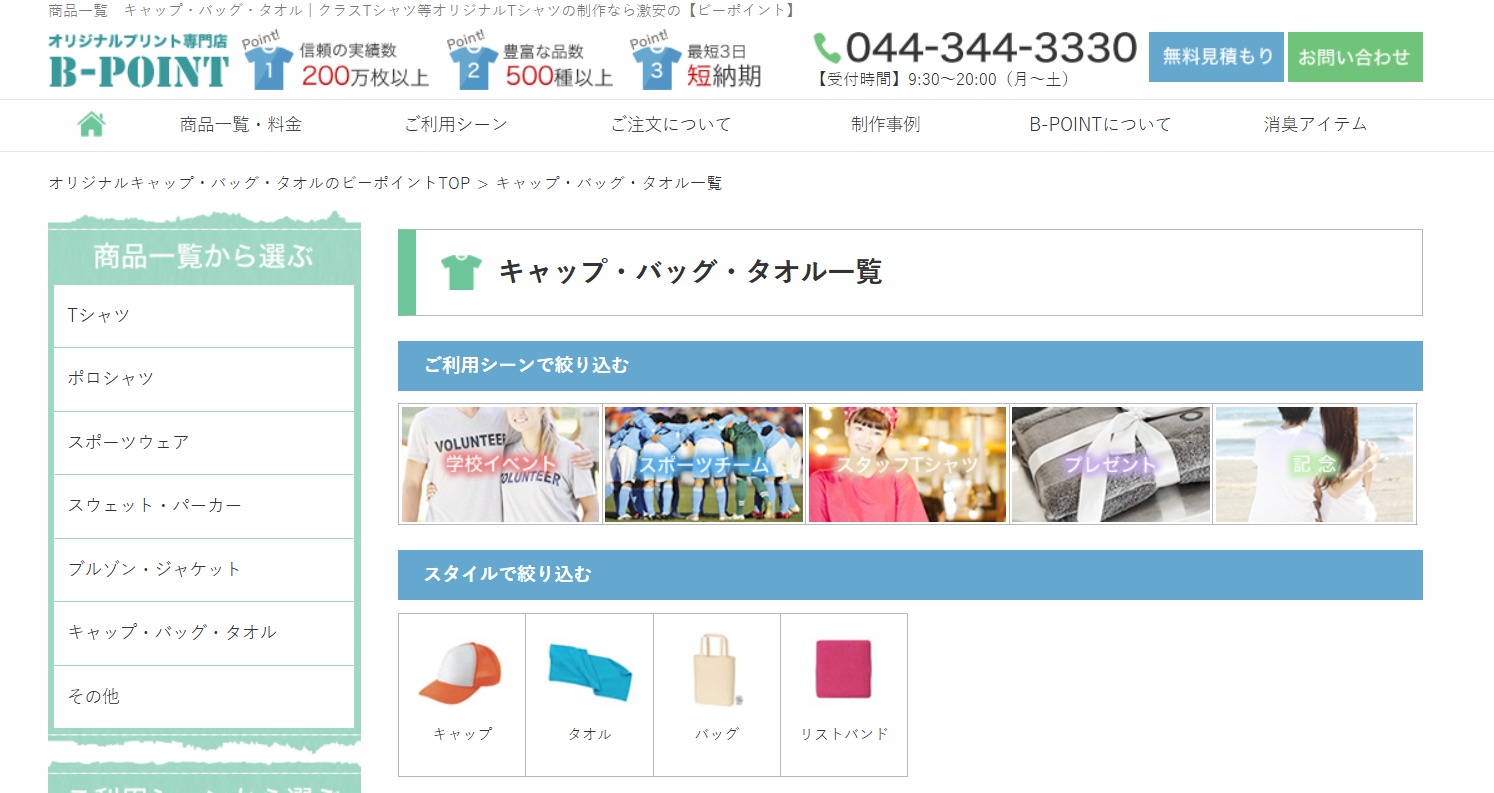Open スウェット・パーカー in the sidebar
This screenshot has width=1494, height=793.
tap(204, 506)
